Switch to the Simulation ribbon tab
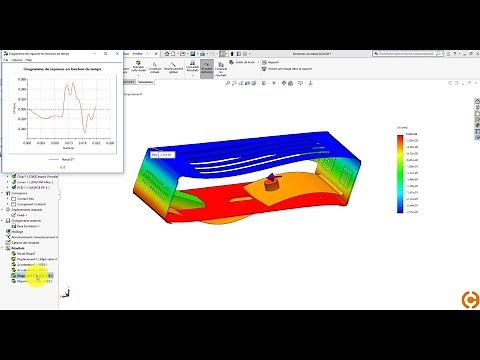Screen dimensions: 480x360 pyautogui.click(x=145, y=82)
